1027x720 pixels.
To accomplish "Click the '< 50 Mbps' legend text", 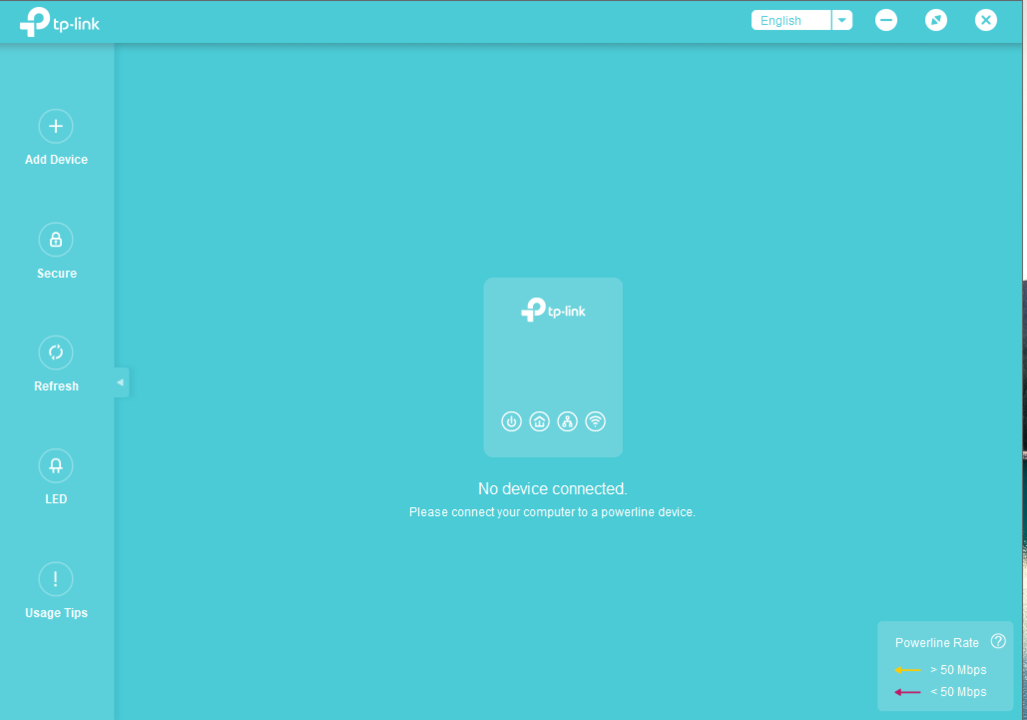I will pyautogui.click(x=958, y=692).
